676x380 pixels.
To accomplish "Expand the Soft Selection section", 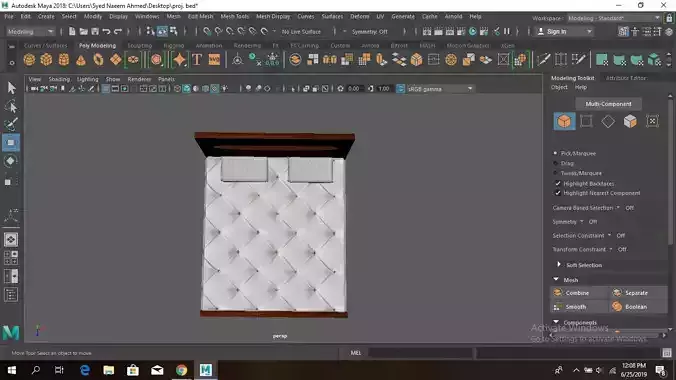I will (559, 264).
